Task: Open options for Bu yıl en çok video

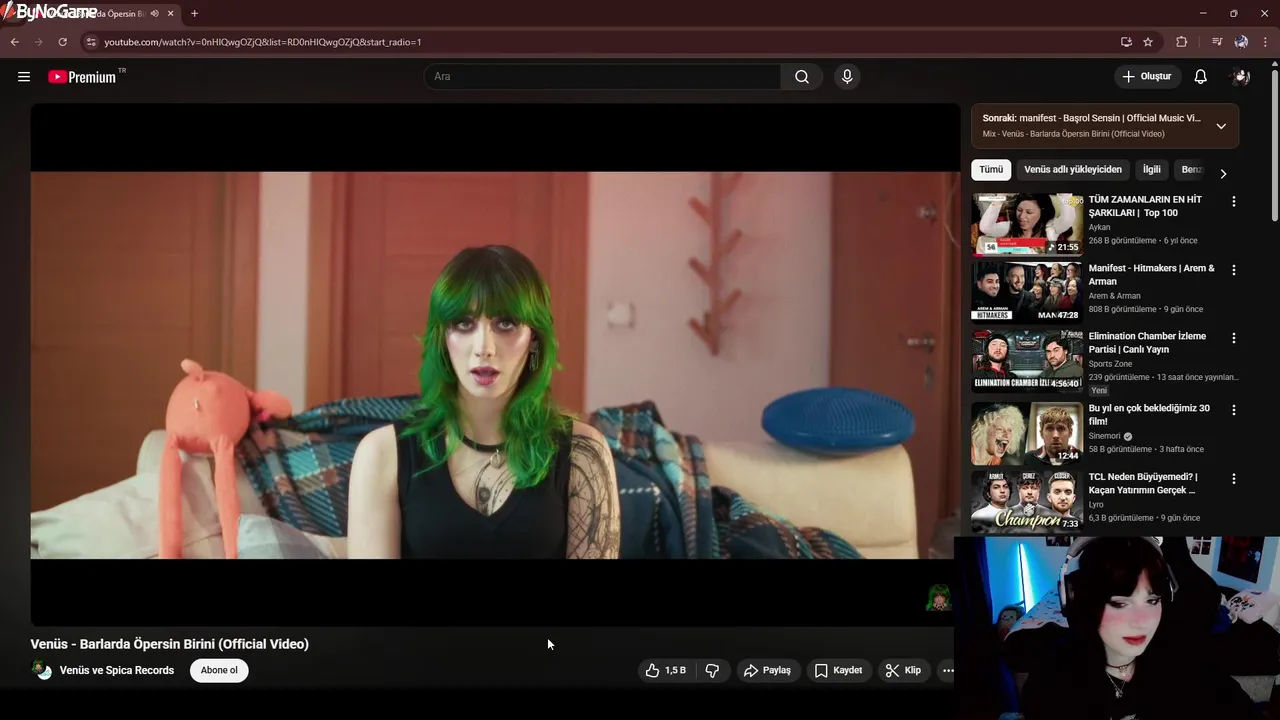Action: [1234, 410]
